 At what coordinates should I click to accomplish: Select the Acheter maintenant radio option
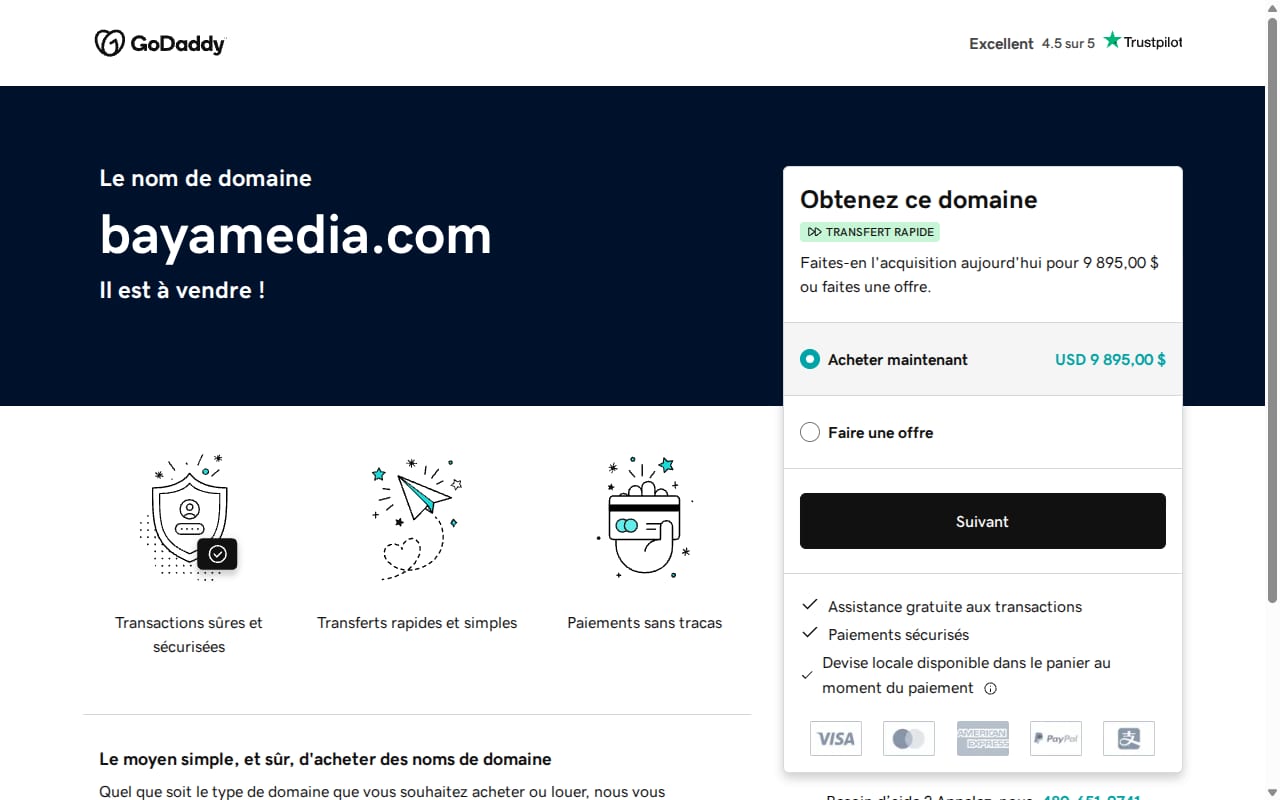click(x=810, y=359)
